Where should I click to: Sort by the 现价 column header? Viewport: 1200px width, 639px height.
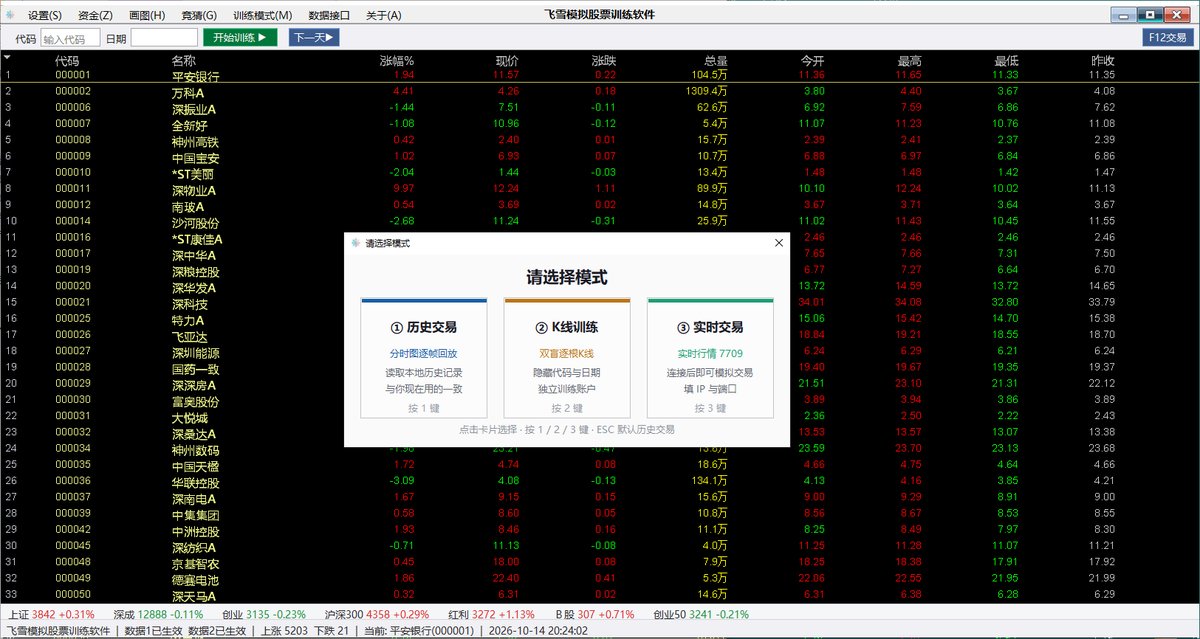coord(507,61)
